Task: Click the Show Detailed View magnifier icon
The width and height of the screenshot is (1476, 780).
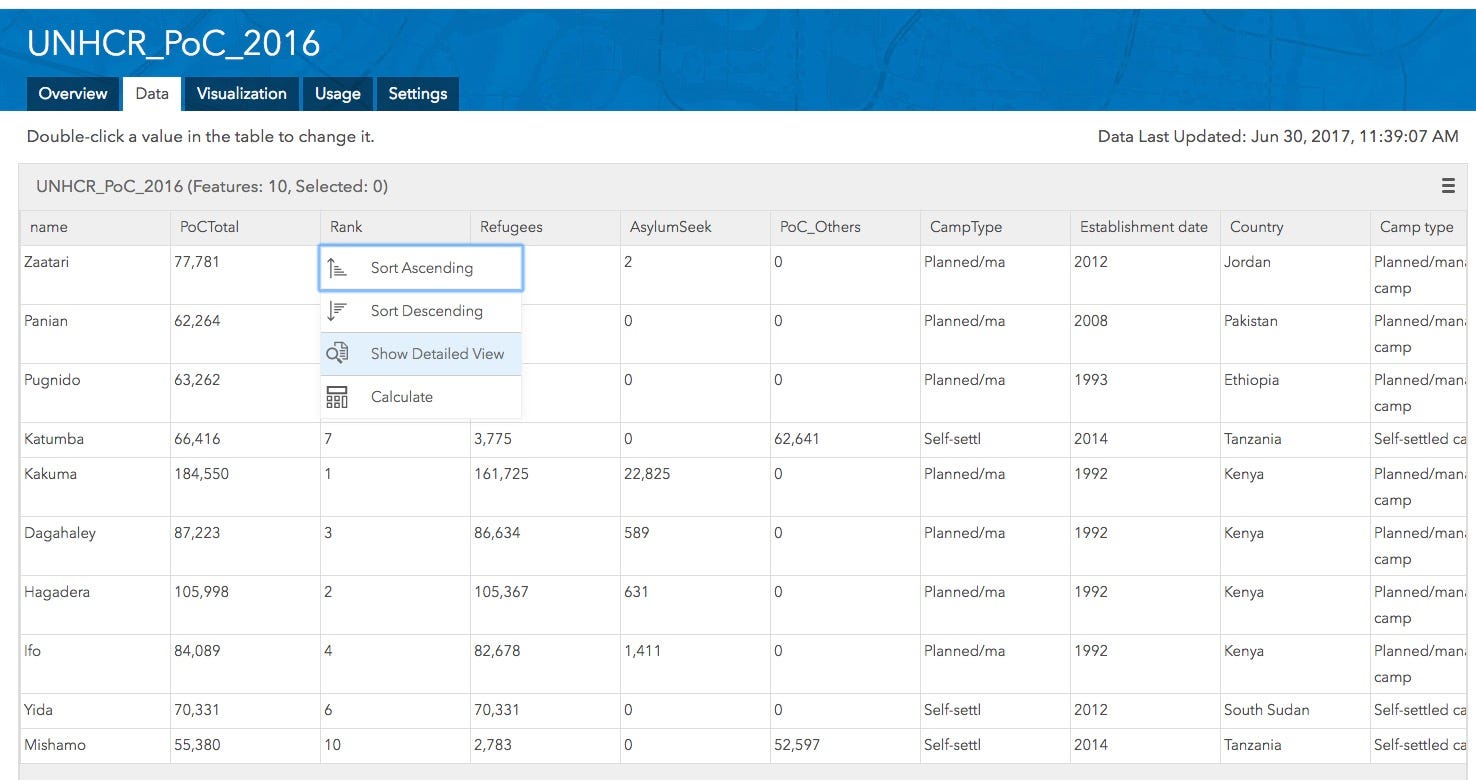Action: pos(337,354)
